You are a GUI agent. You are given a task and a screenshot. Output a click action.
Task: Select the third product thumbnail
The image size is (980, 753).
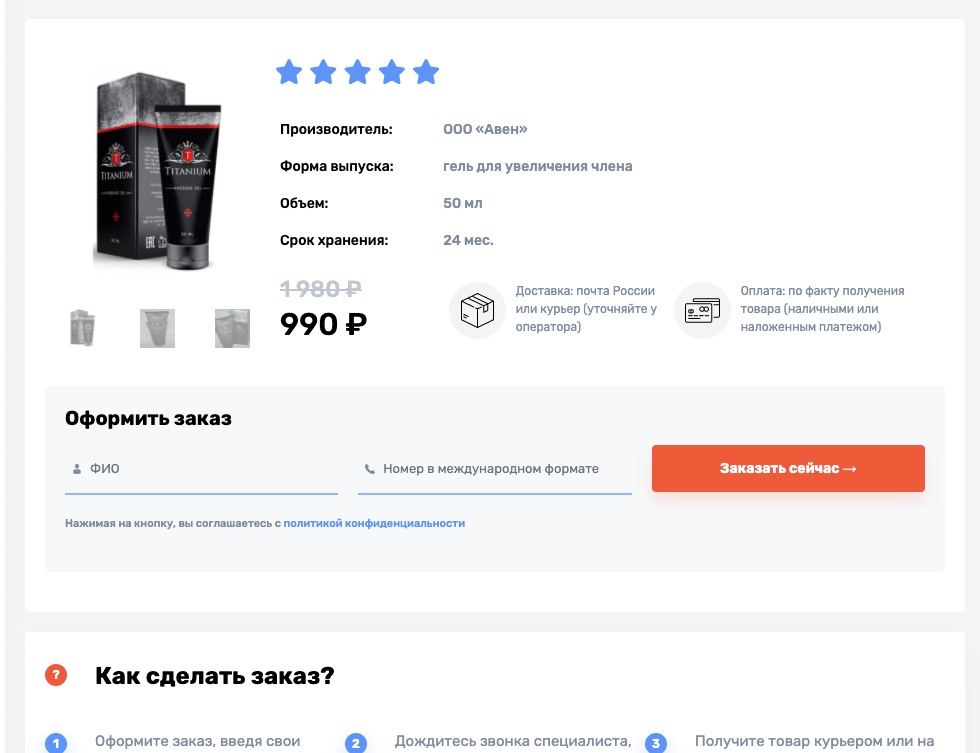[x=232, y=328]
